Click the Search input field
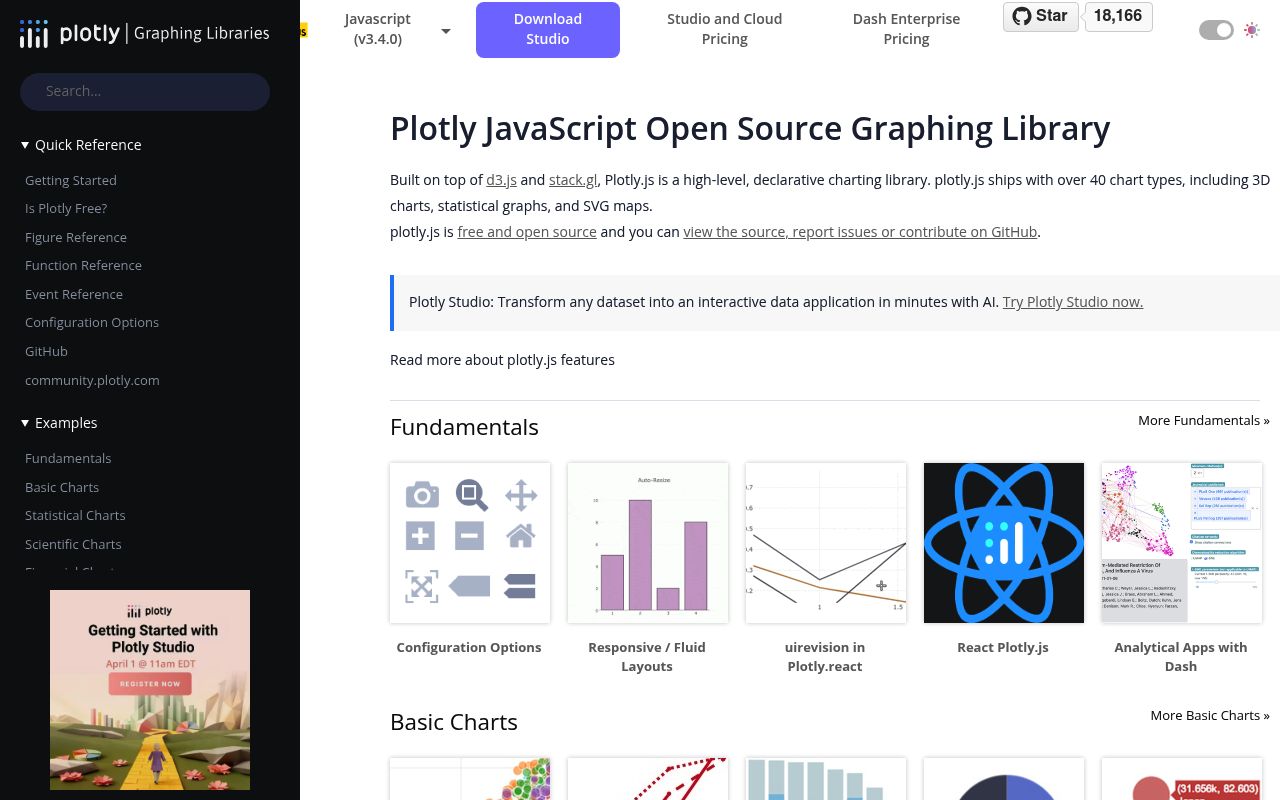 click(145, 91)
